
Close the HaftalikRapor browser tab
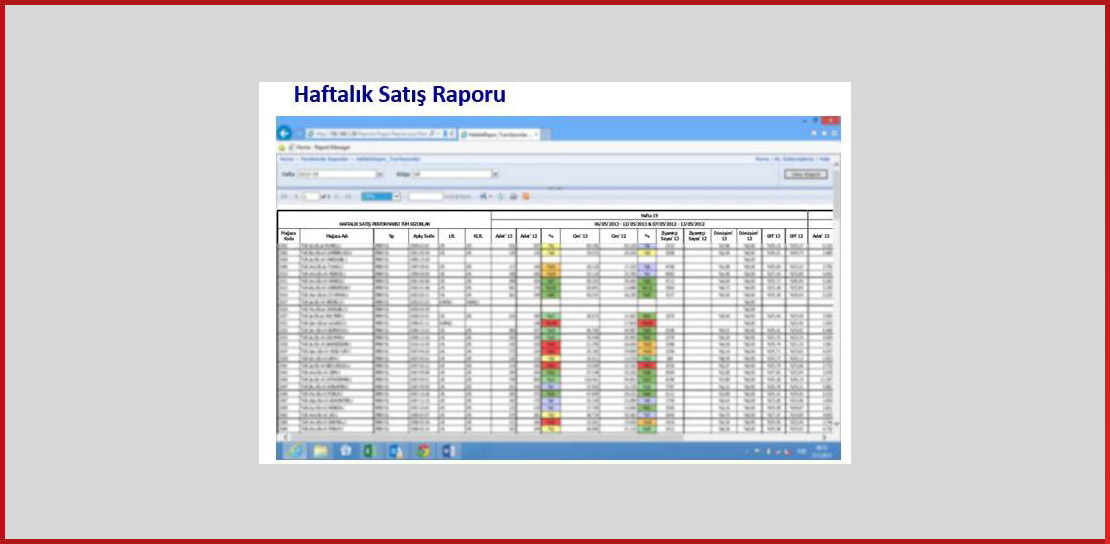536,134
